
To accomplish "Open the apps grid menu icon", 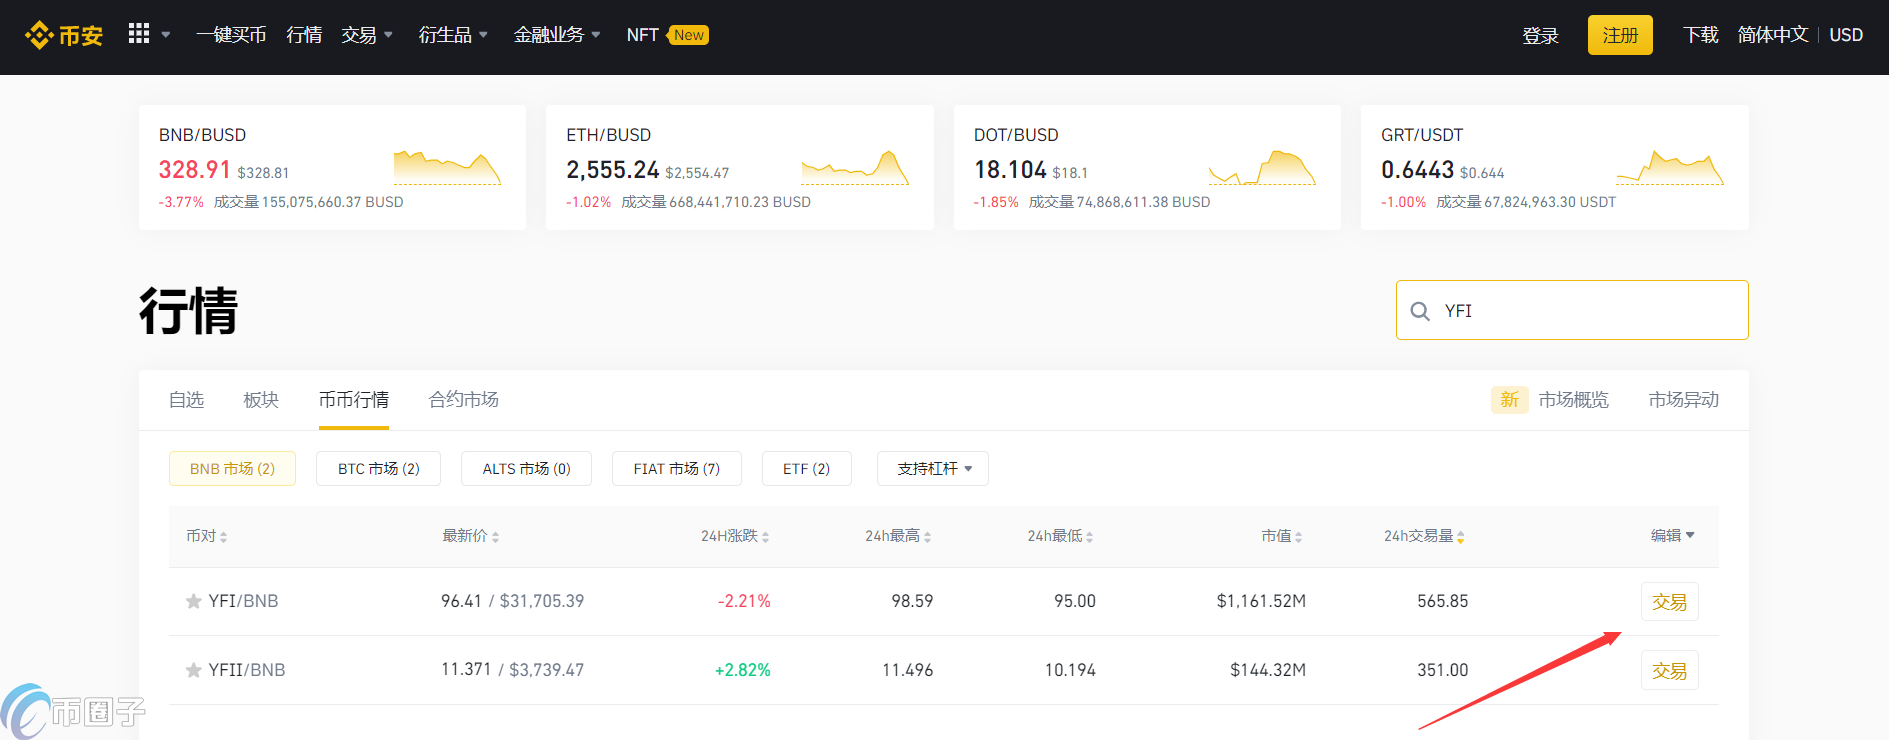I will (x=139, y=34).
